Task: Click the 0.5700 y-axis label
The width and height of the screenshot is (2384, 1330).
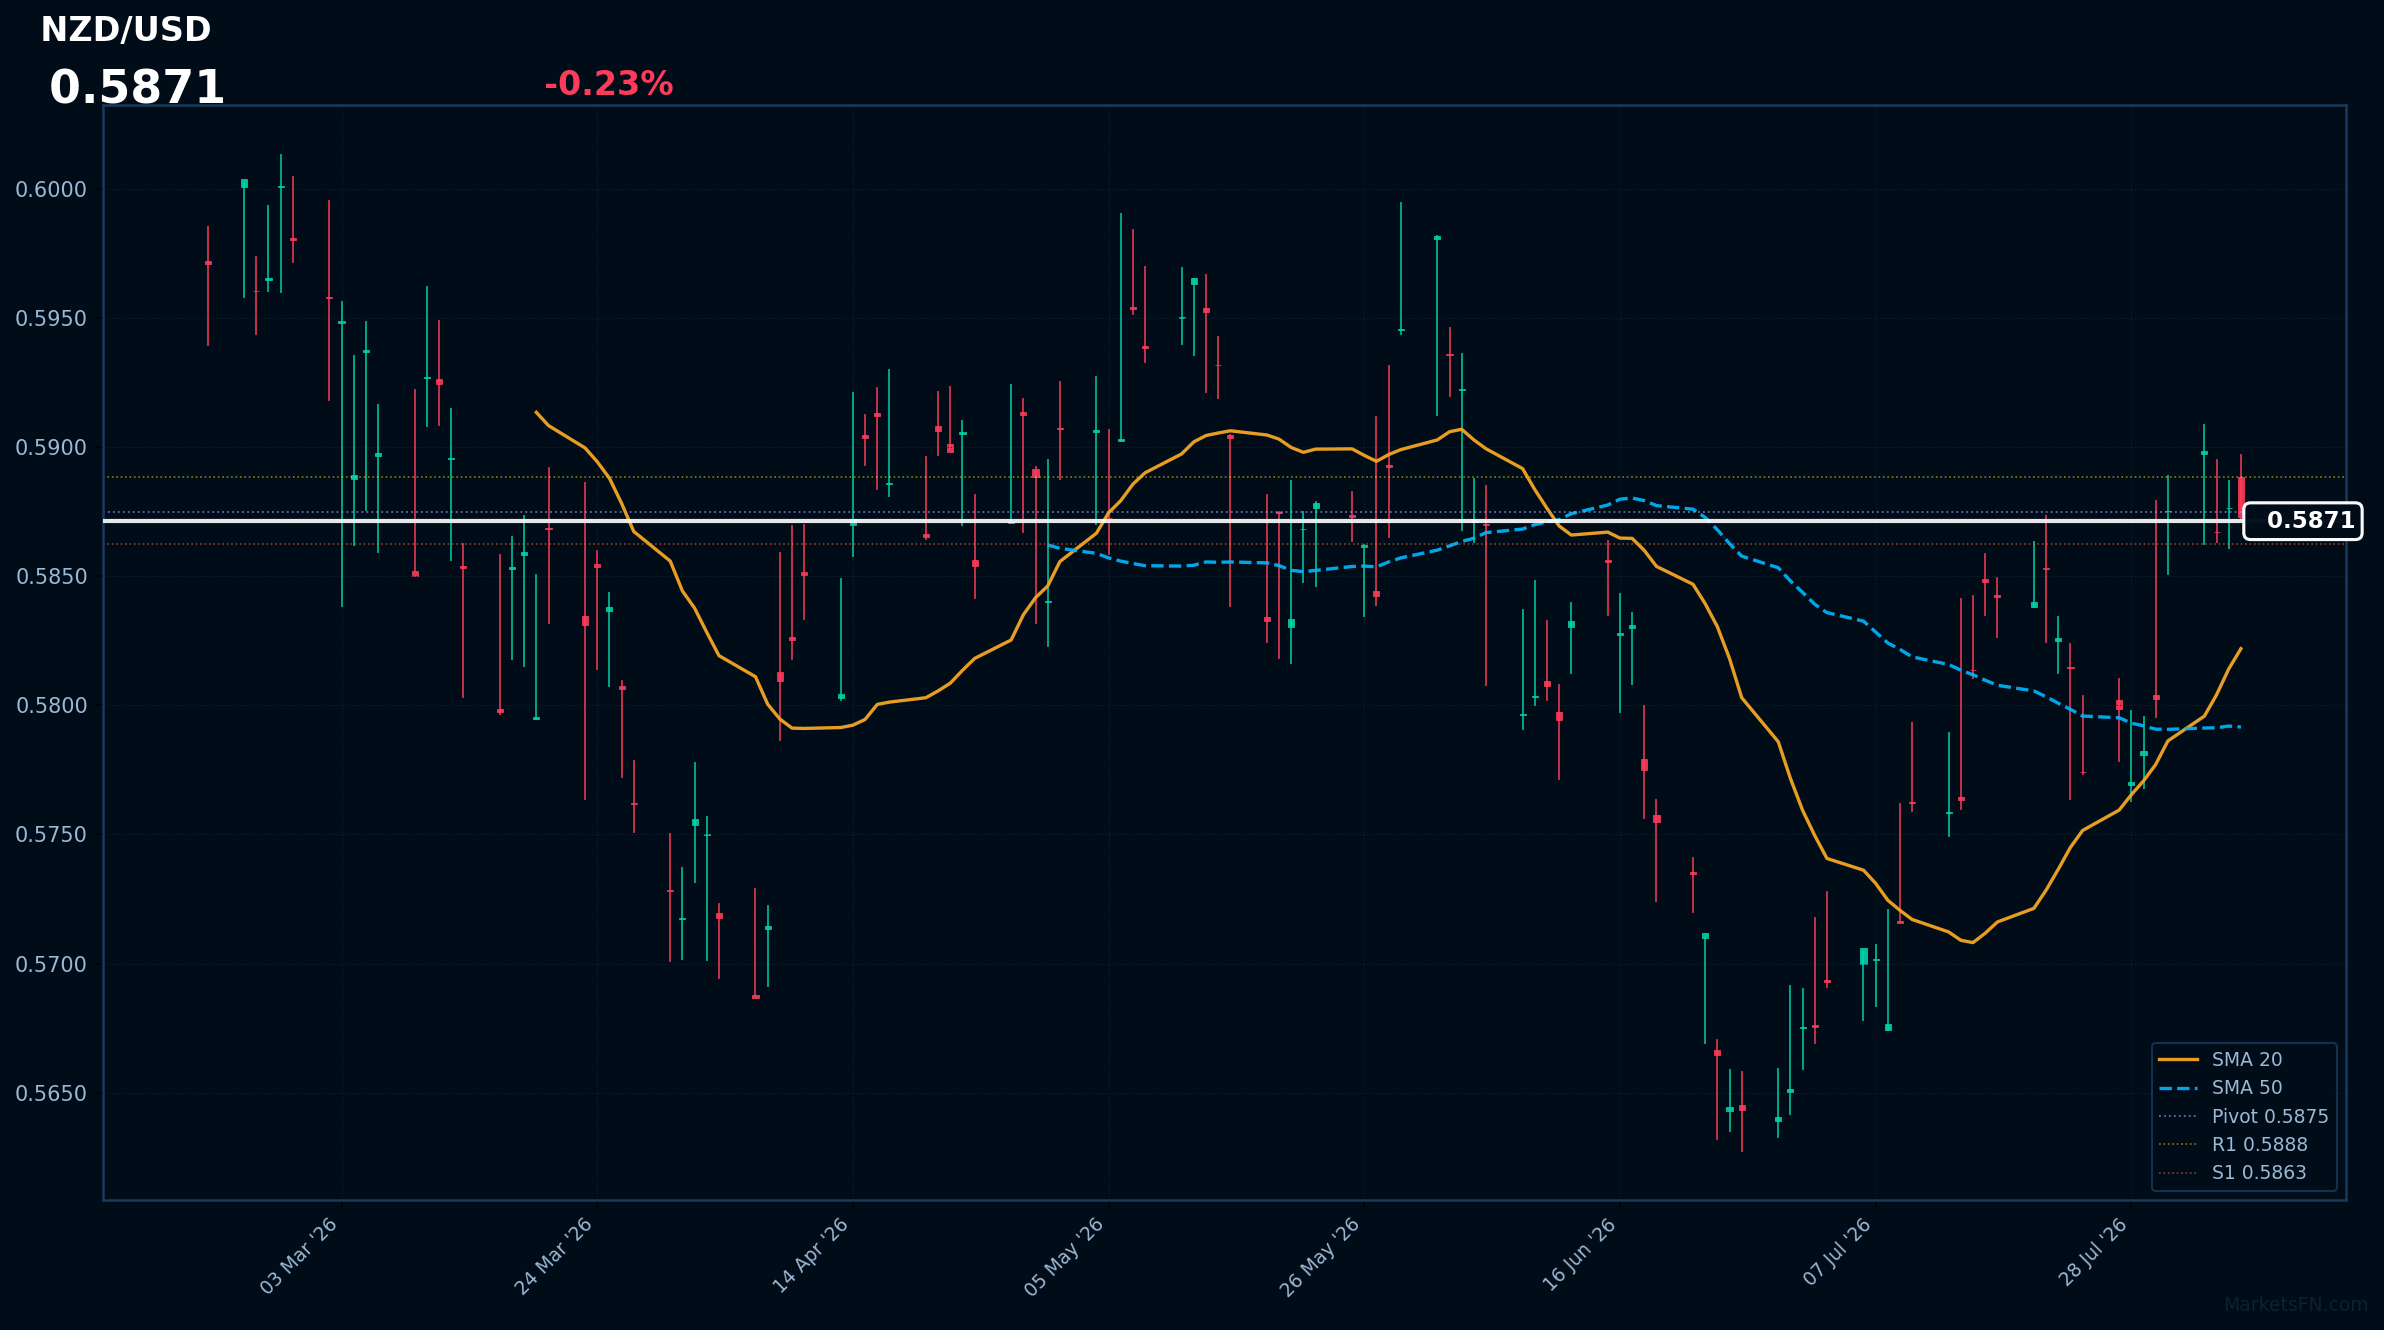Action: 51,964
